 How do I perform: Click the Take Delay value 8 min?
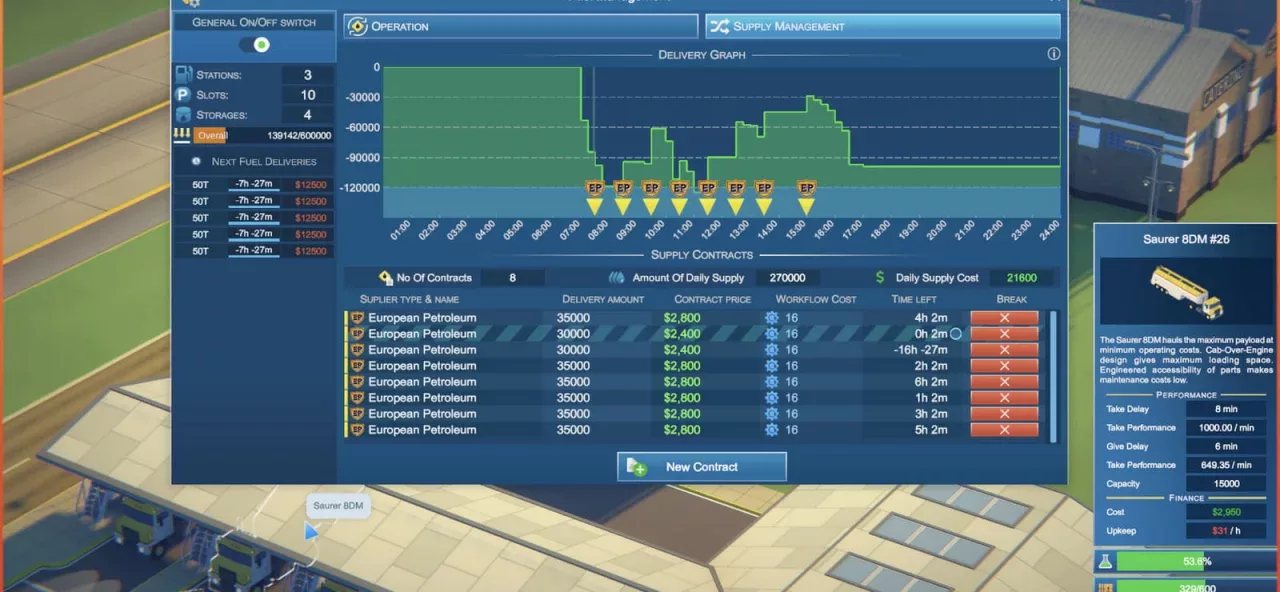(1226, 409)
